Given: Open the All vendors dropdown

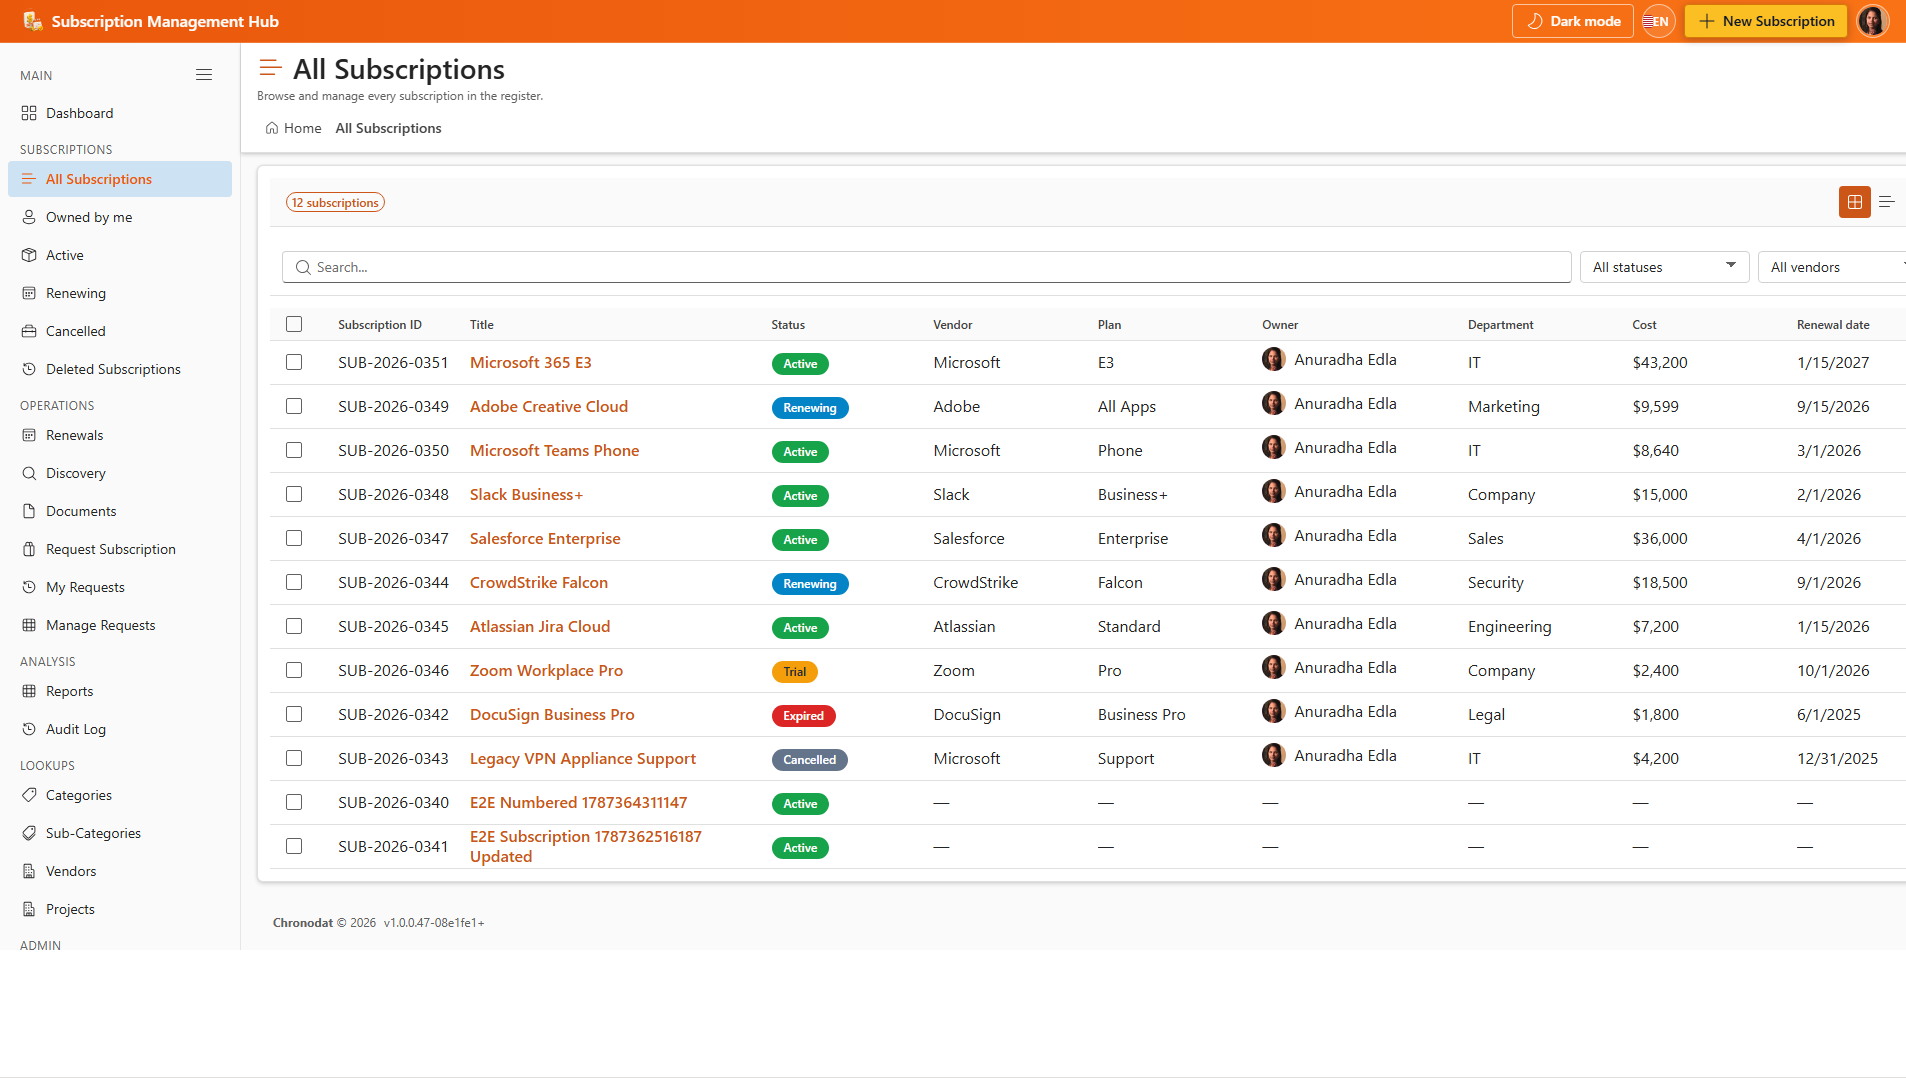Looking at the screenshot, I should click(1832, 267).
